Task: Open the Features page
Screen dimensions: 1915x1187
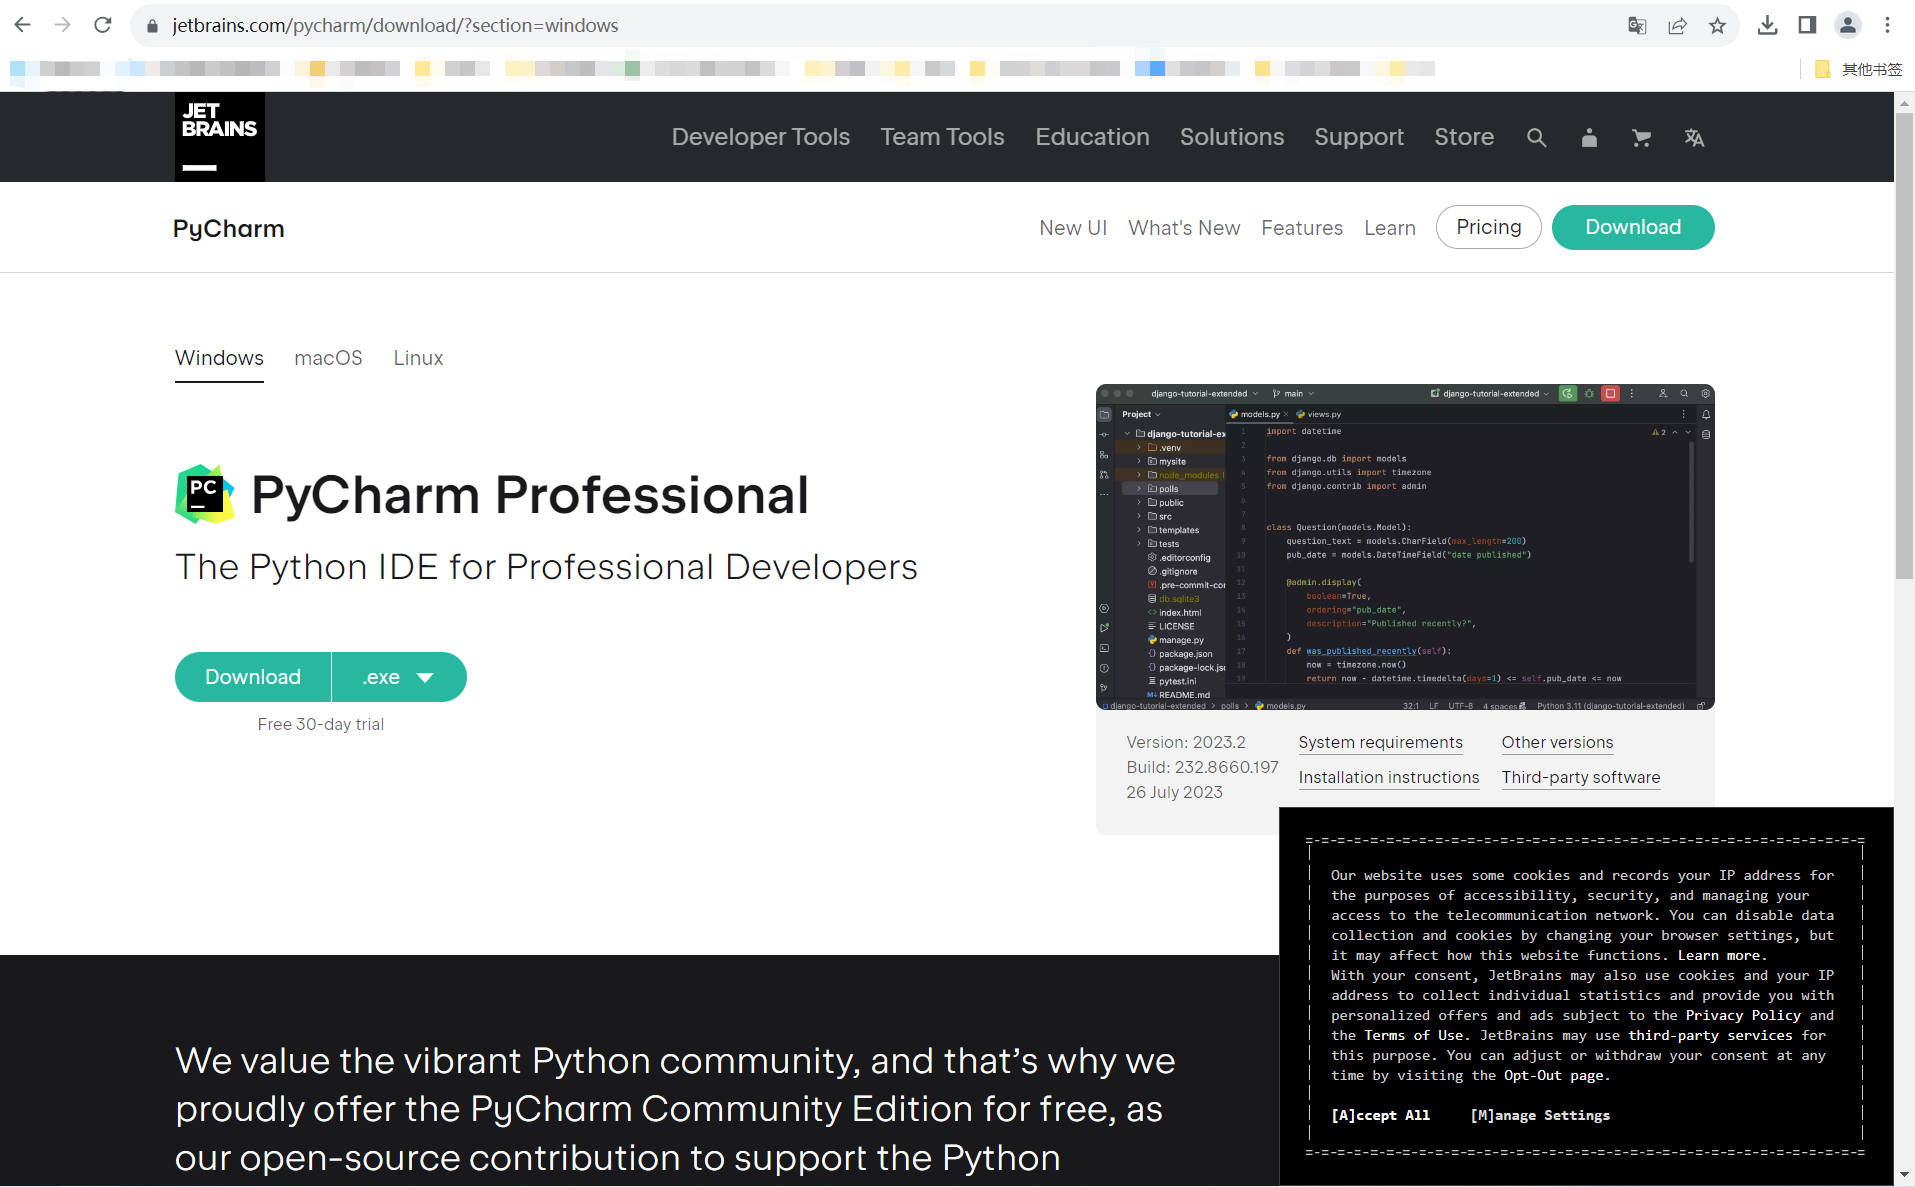Action: pyautogui.click(x=1302, y=228)
